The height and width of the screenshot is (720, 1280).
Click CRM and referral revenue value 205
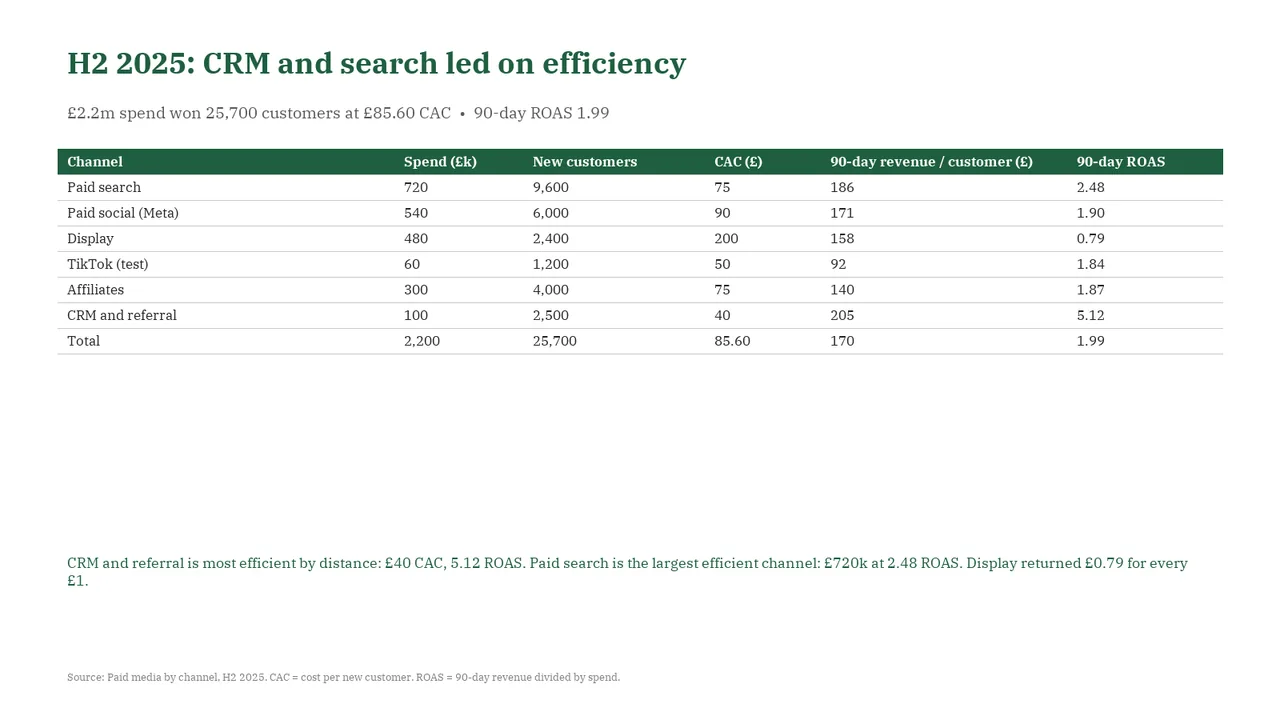tap(842, 315)
